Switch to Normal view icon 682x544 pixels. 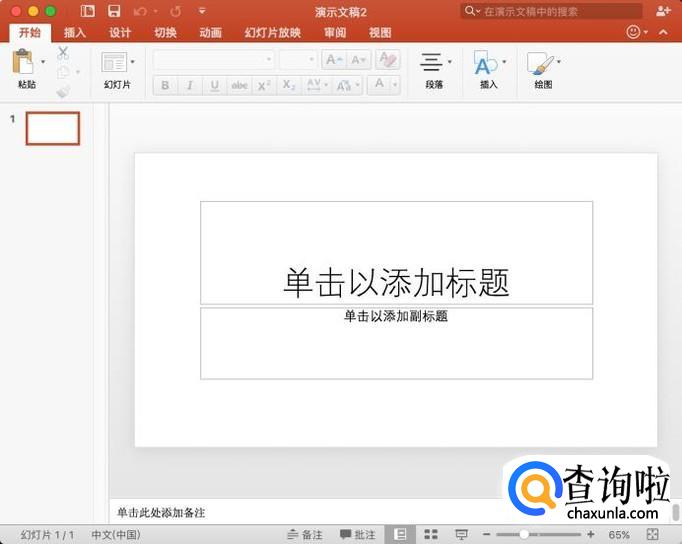pos(400,534)
